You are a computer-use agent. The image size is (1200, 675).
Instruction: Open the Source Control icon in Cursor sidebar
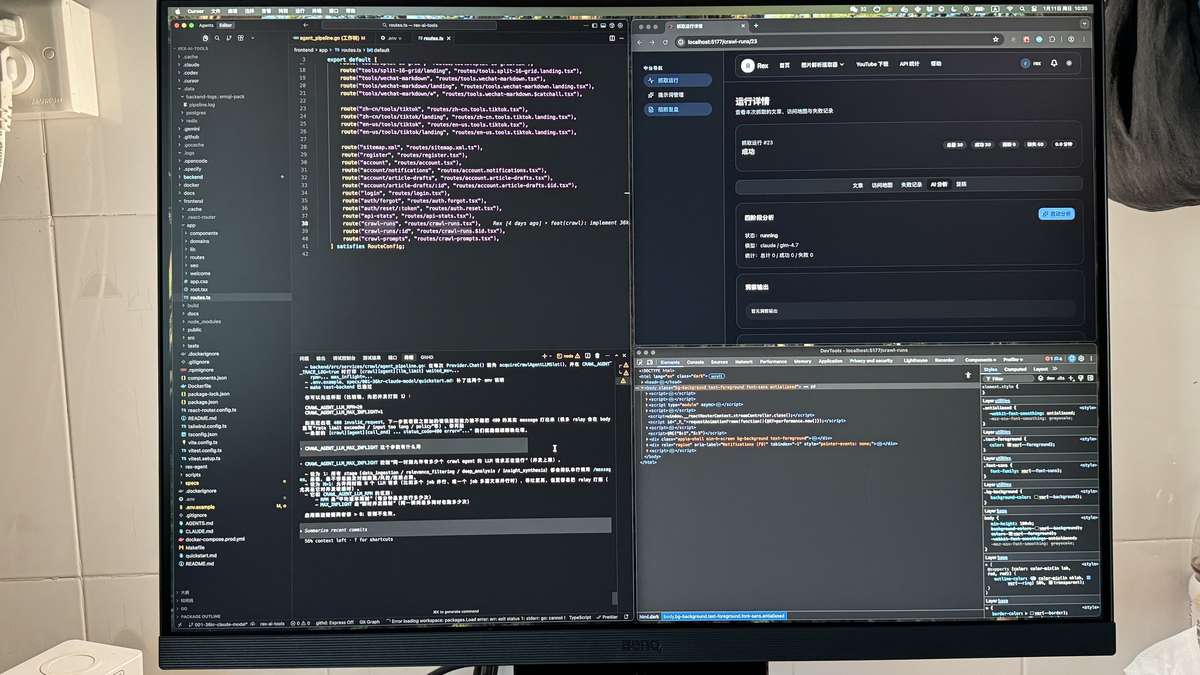tap(229, 38)
